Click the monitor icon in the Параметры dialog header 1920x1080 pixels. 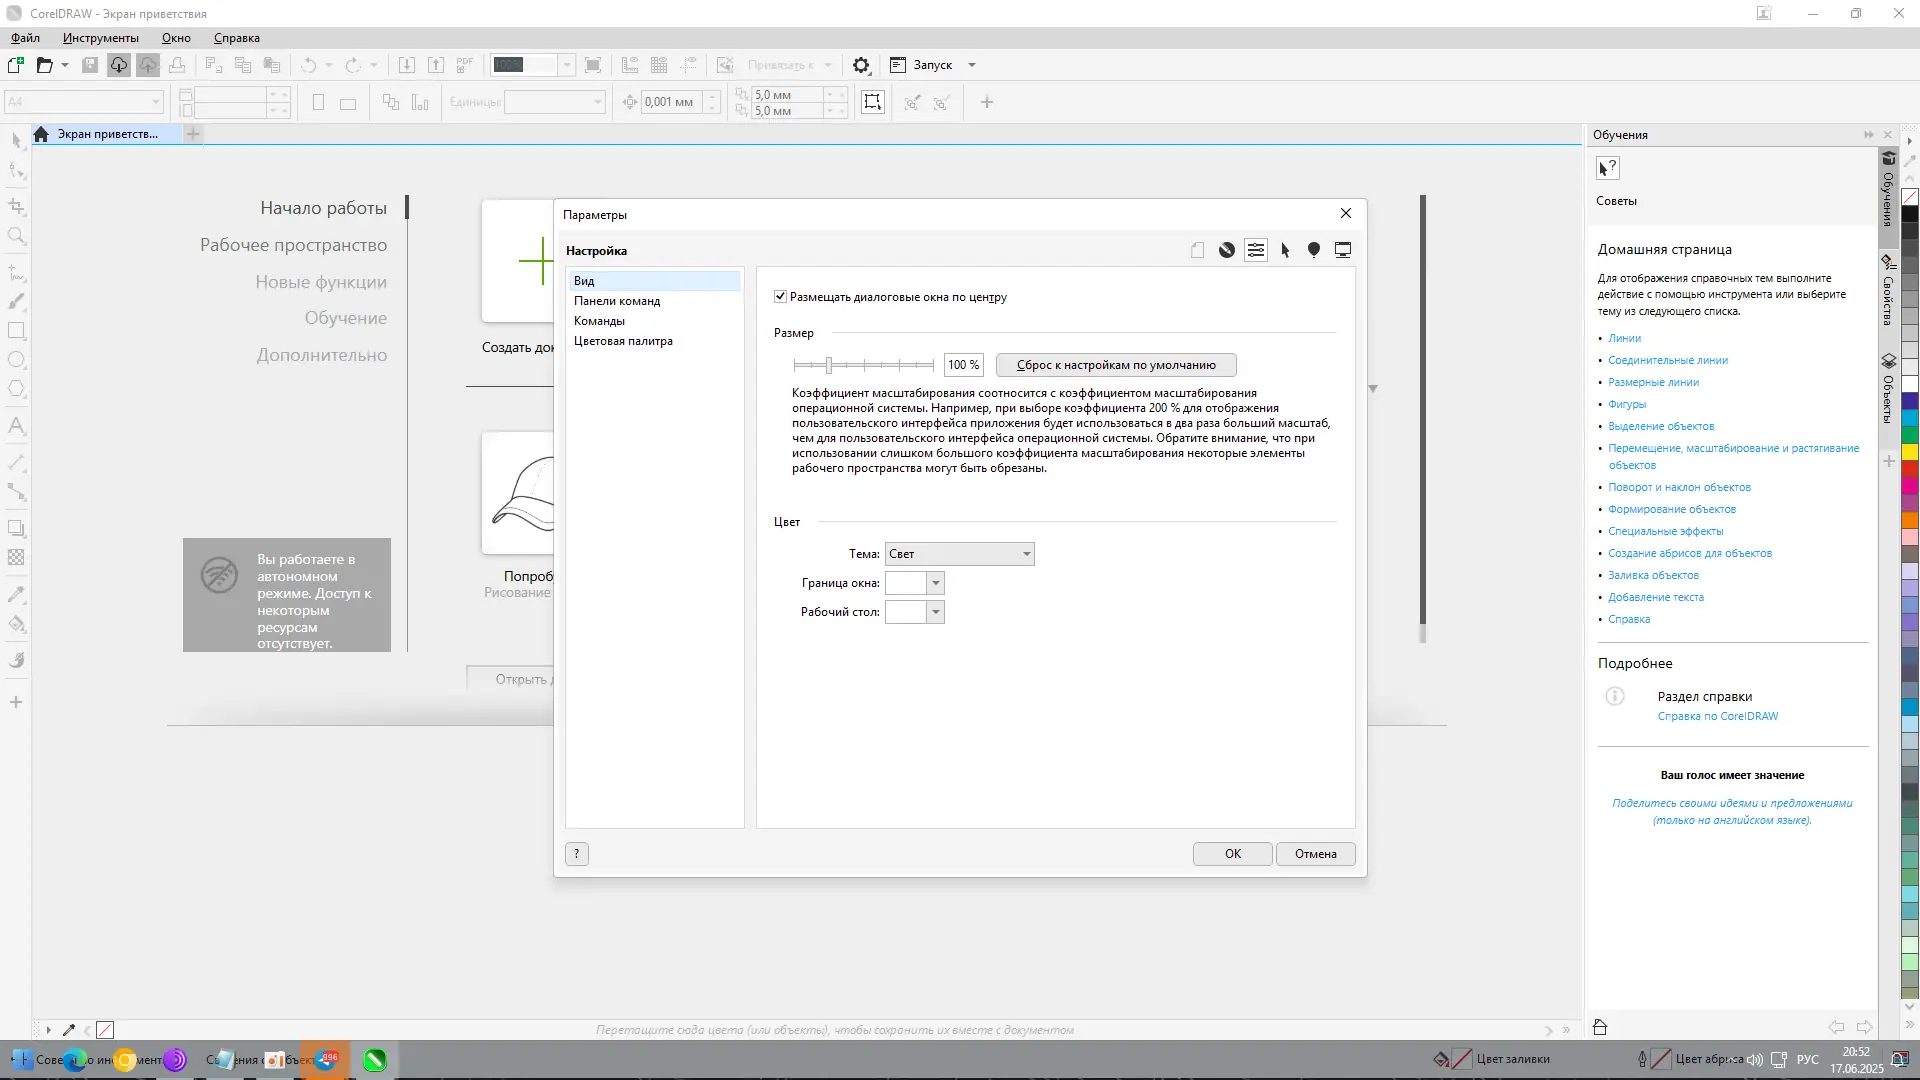1342,250
